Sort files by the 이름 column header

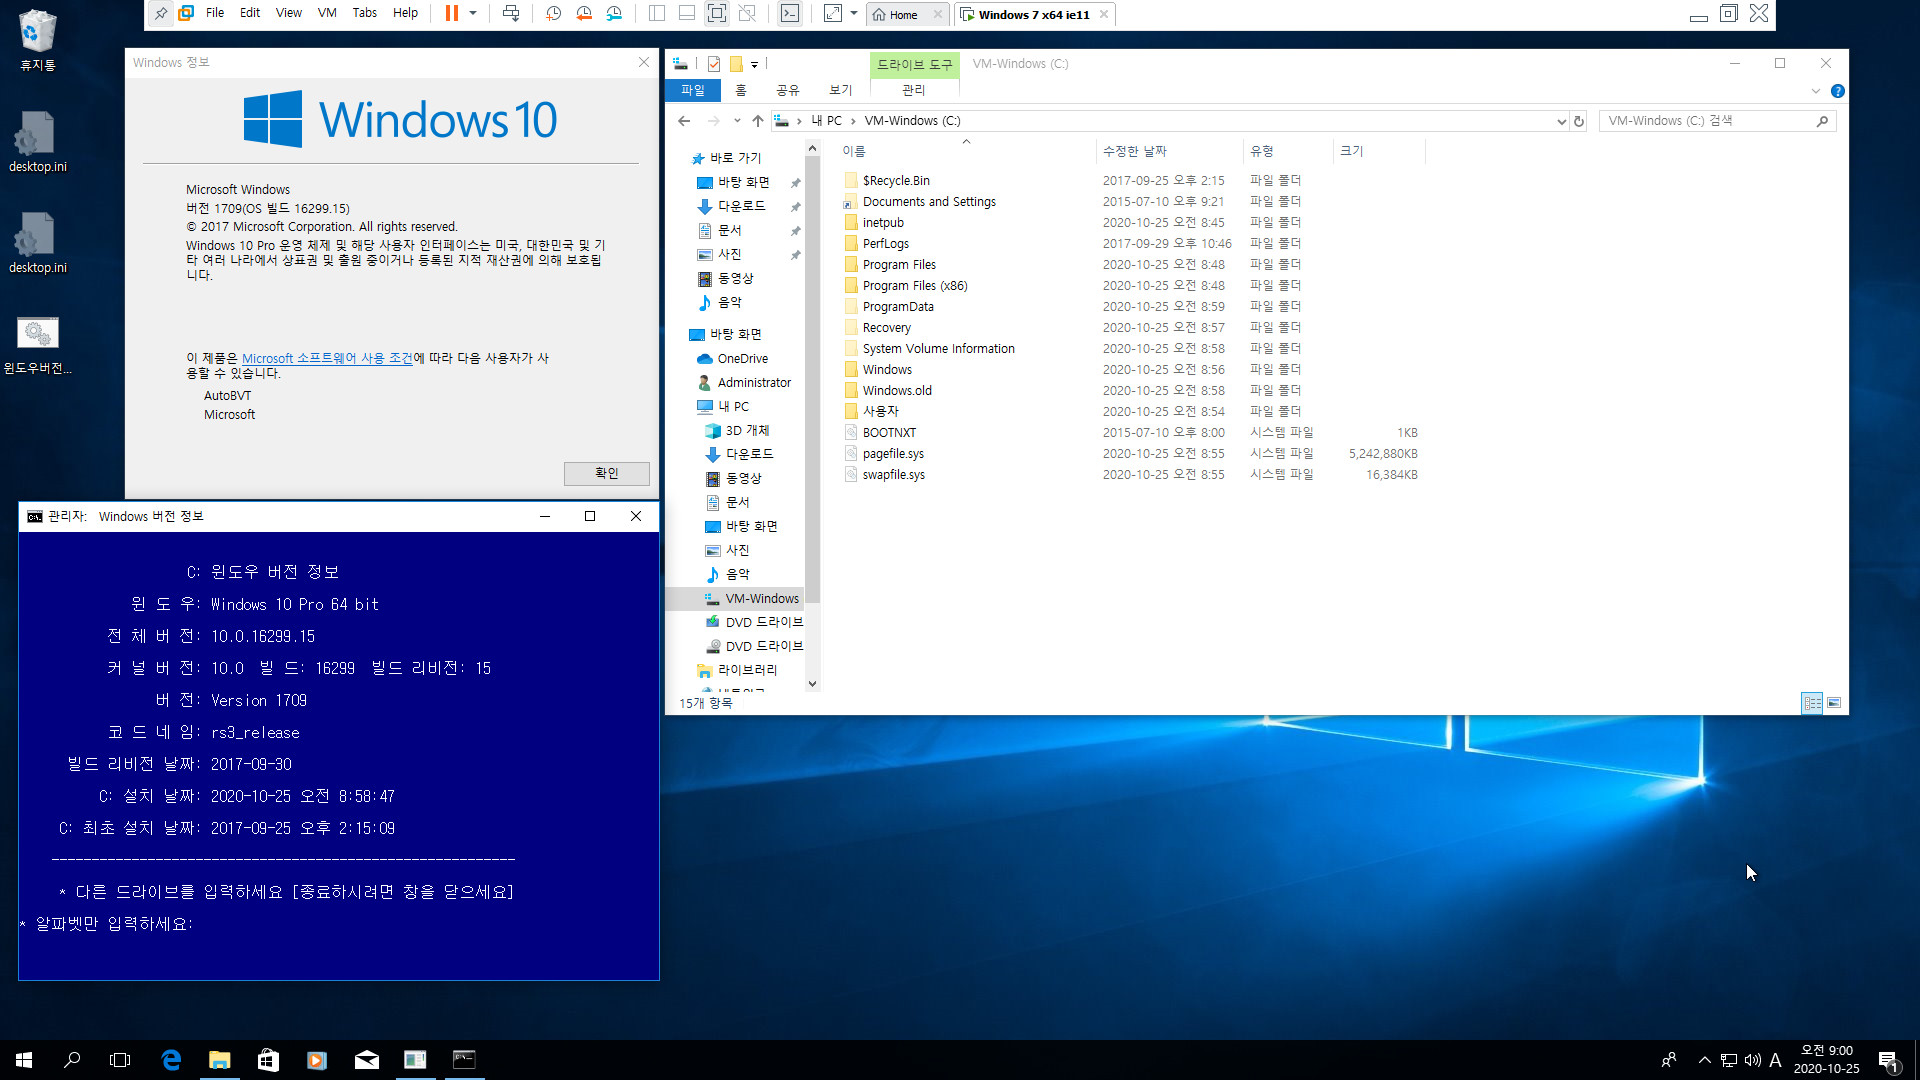(966, 151)
